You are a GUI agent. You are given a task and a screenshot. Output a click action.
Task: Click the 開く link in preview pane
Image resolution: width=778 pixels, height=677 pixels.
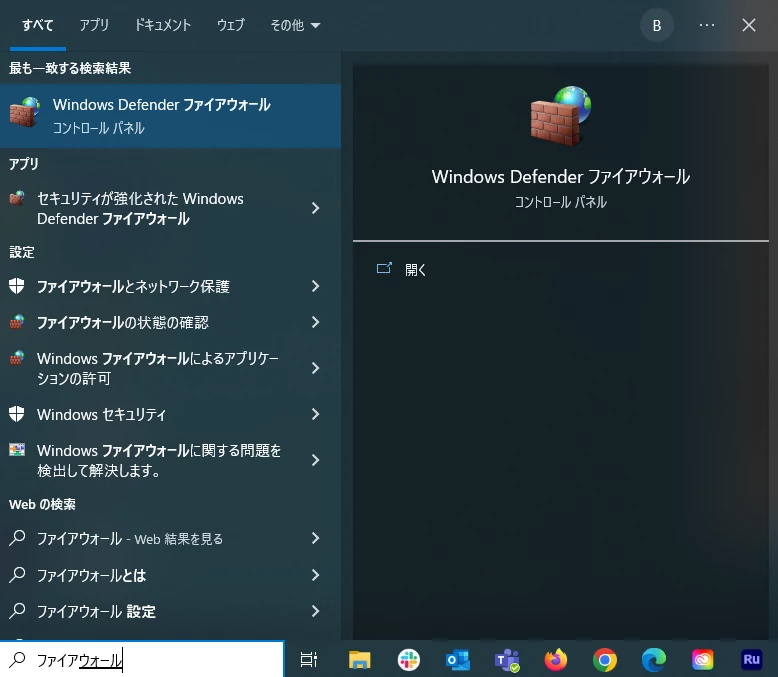(415, 270)
